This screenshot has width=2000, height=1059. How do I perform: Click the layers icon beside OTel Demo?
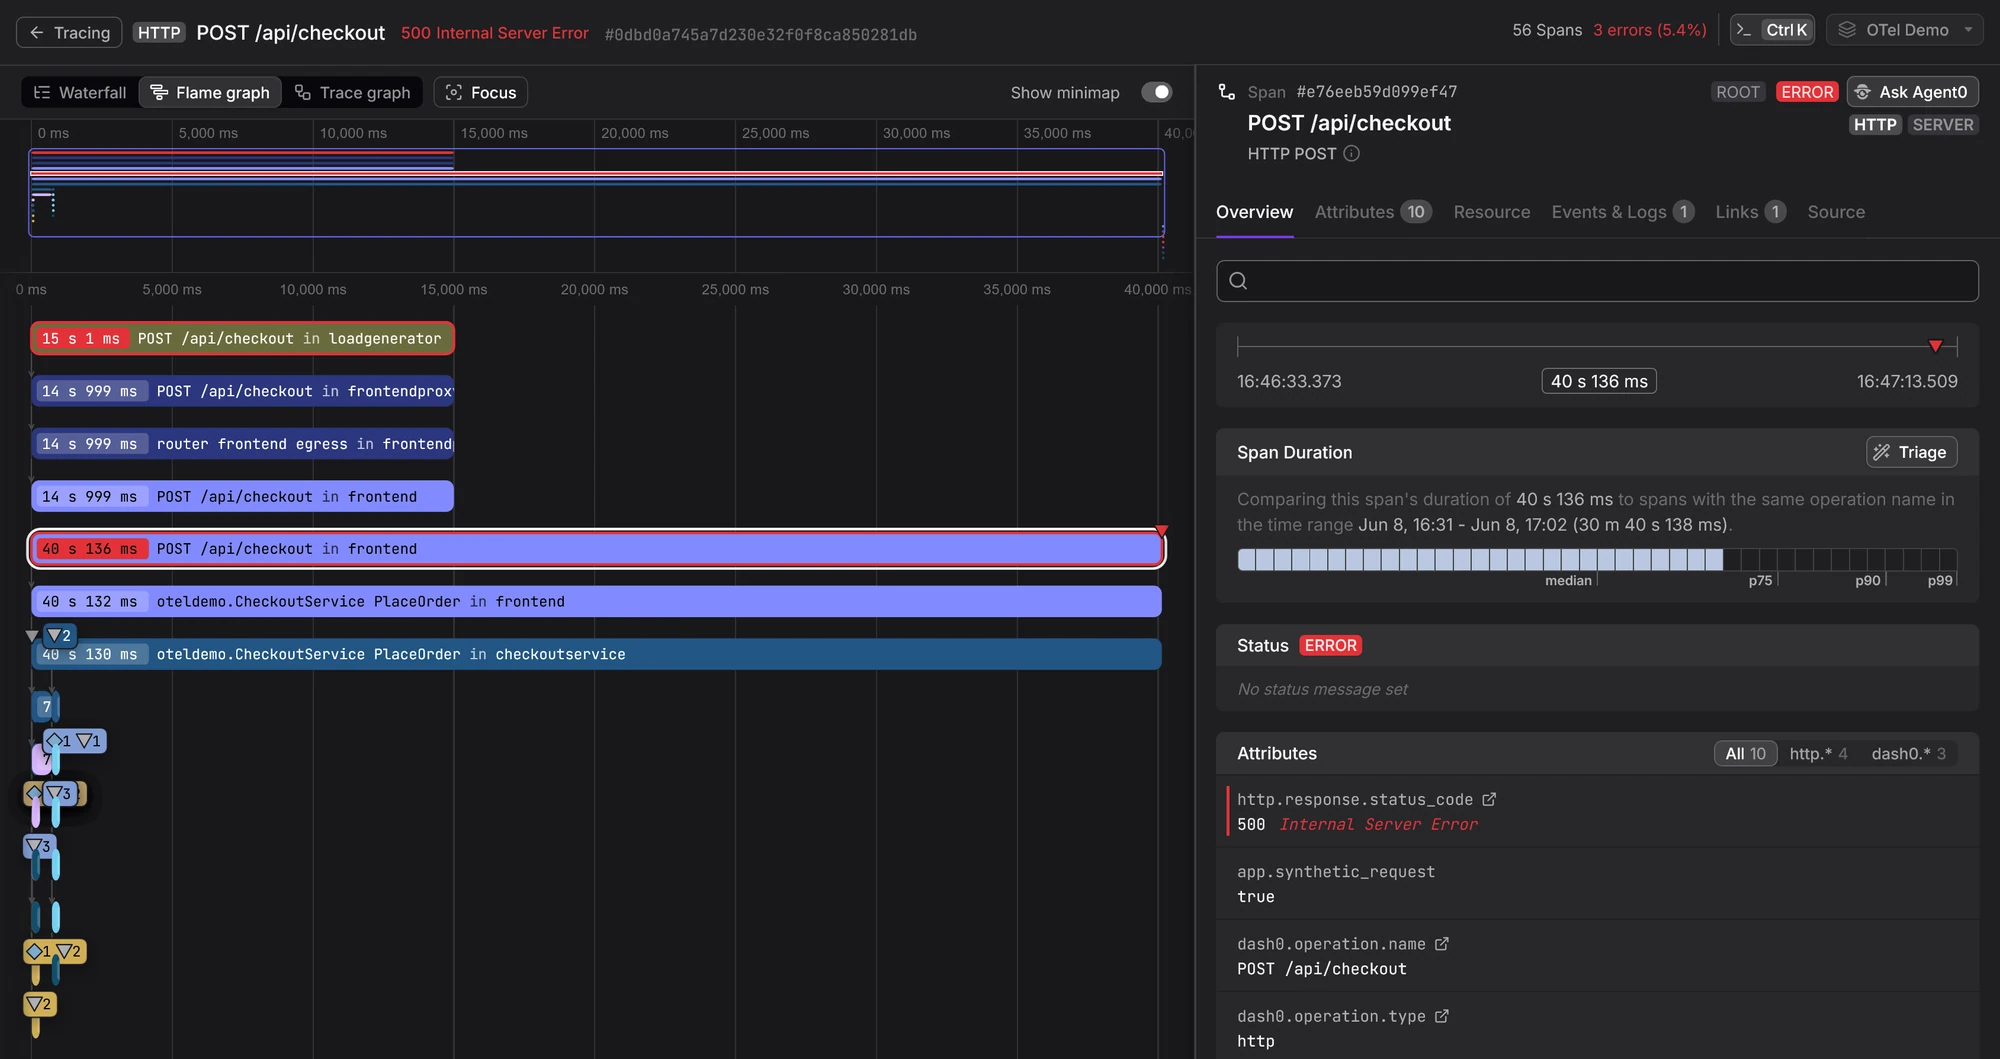(1847, 30)
